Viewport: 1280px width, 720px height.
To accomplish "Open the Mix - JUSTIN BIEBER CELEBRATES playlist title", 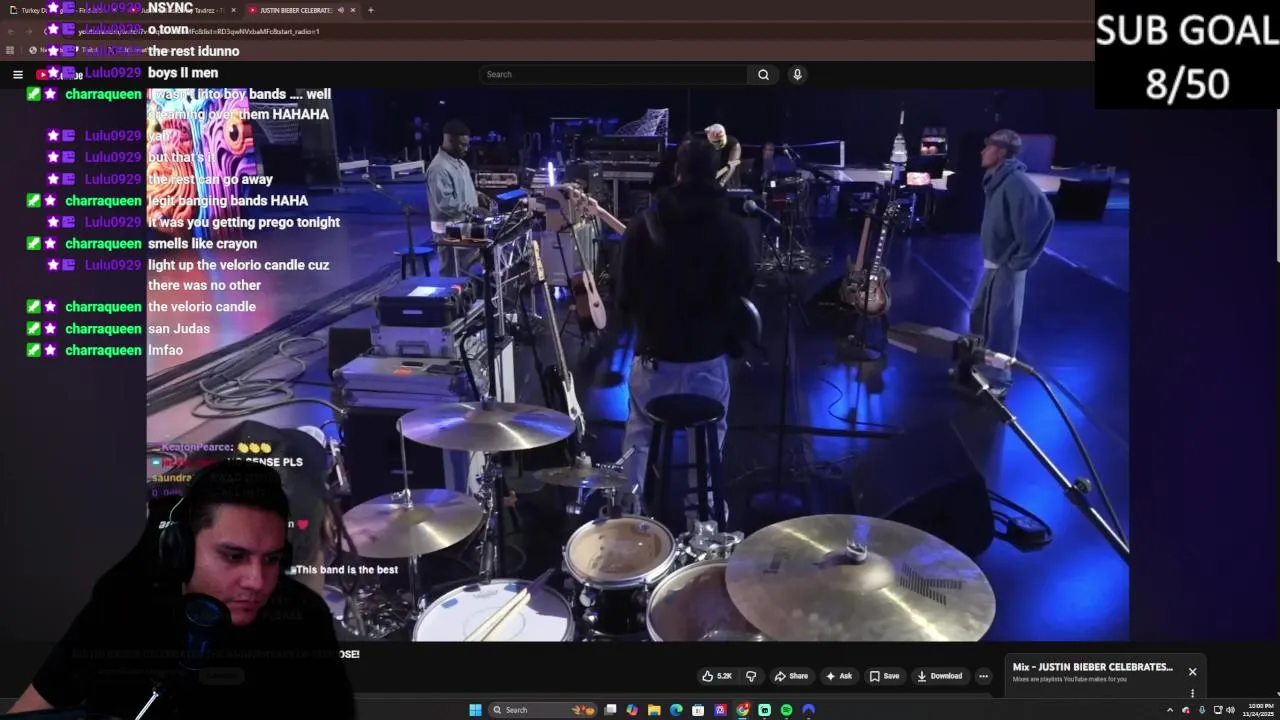I will click(1092, 667).
